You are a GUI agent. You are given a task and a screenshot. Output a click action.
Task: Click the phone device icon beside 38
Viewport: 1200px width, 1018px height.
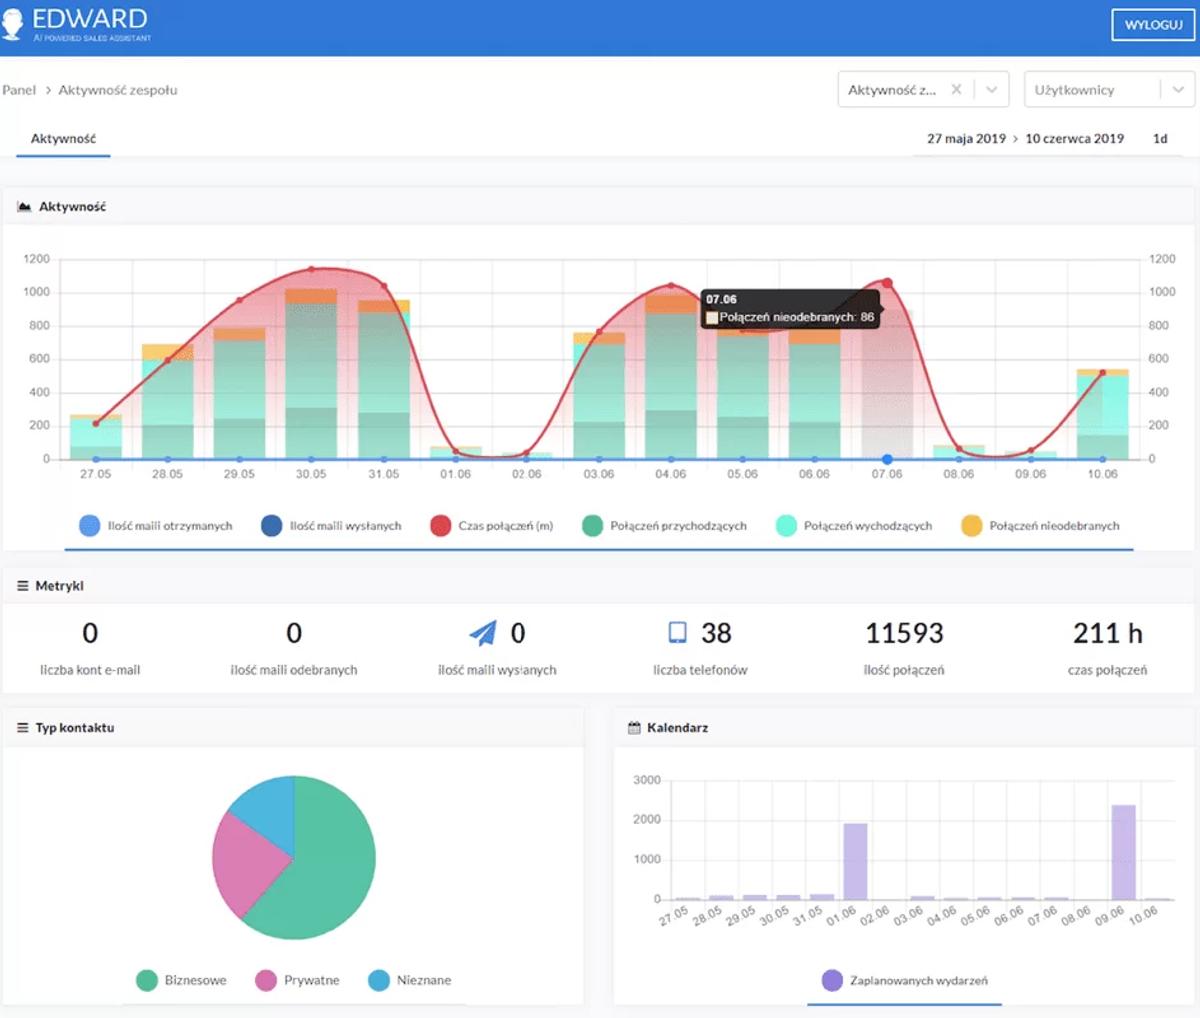point(678,632)
